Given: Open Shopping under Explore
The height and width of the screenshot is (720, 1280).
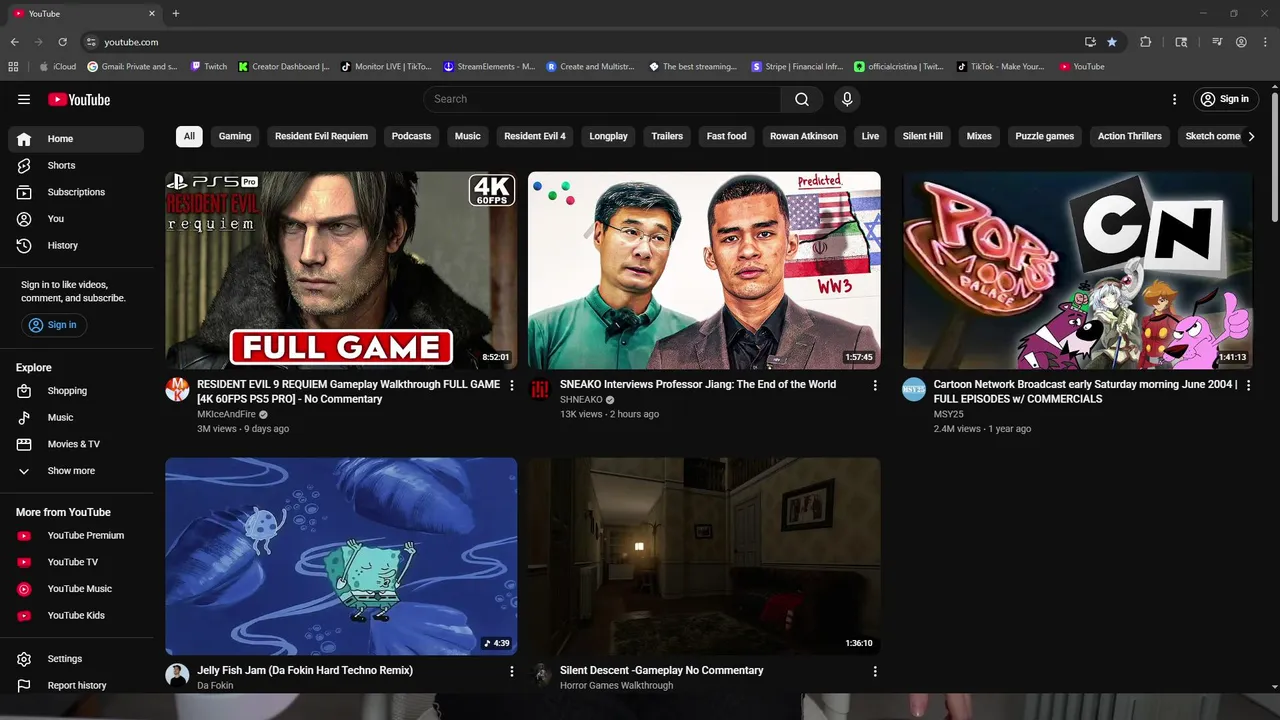Looking at the screenshot, I should coord(76,391).
